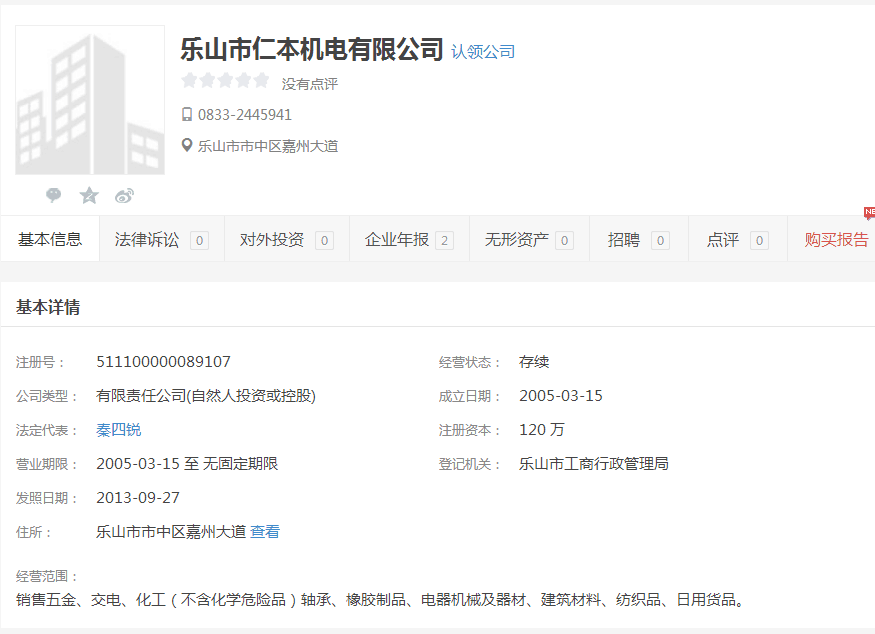Click the 查看 link next to the address

[265, 532]
